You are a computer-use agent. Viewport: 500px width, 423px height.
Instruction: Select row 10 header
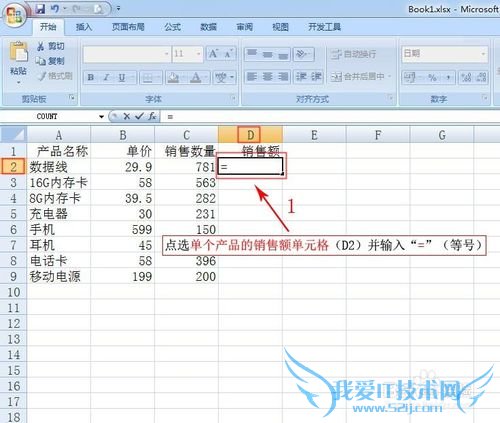(x=13, y=292)
